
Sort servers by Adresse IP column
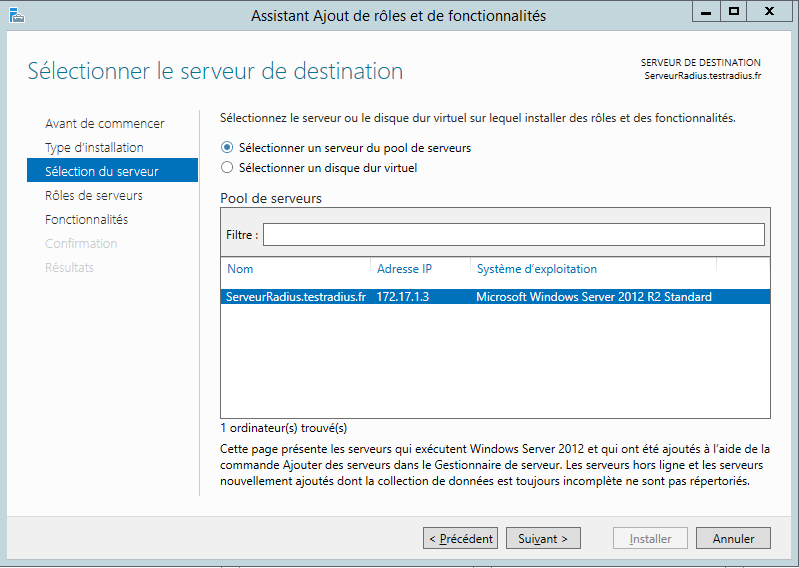419,269
